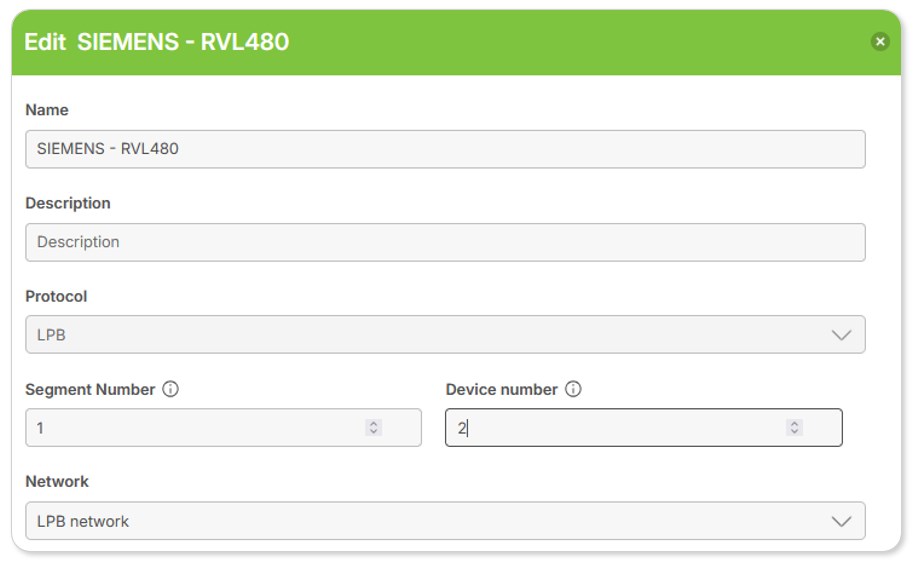Screen dimensions: 918x566
Task: Click the Protocol field label
Action: point(56,296)
